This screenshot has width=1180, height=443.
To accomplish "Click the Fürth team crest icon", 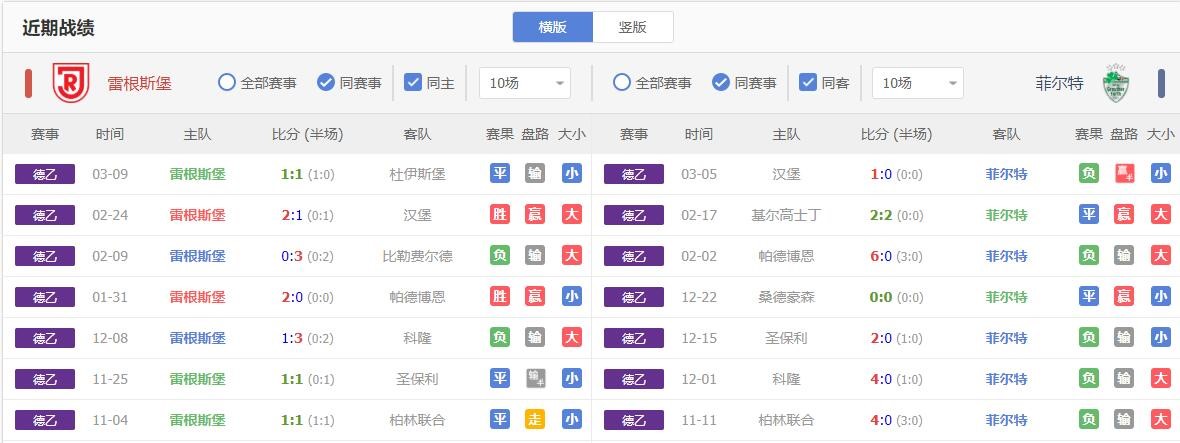I will coord(1115,83).
